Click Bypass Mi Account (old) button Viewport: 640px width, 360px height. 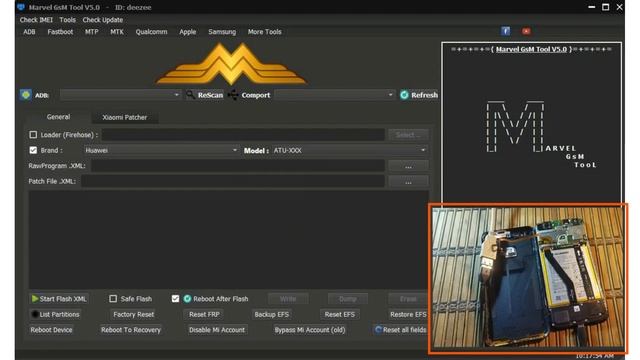(x=310, y=330)
